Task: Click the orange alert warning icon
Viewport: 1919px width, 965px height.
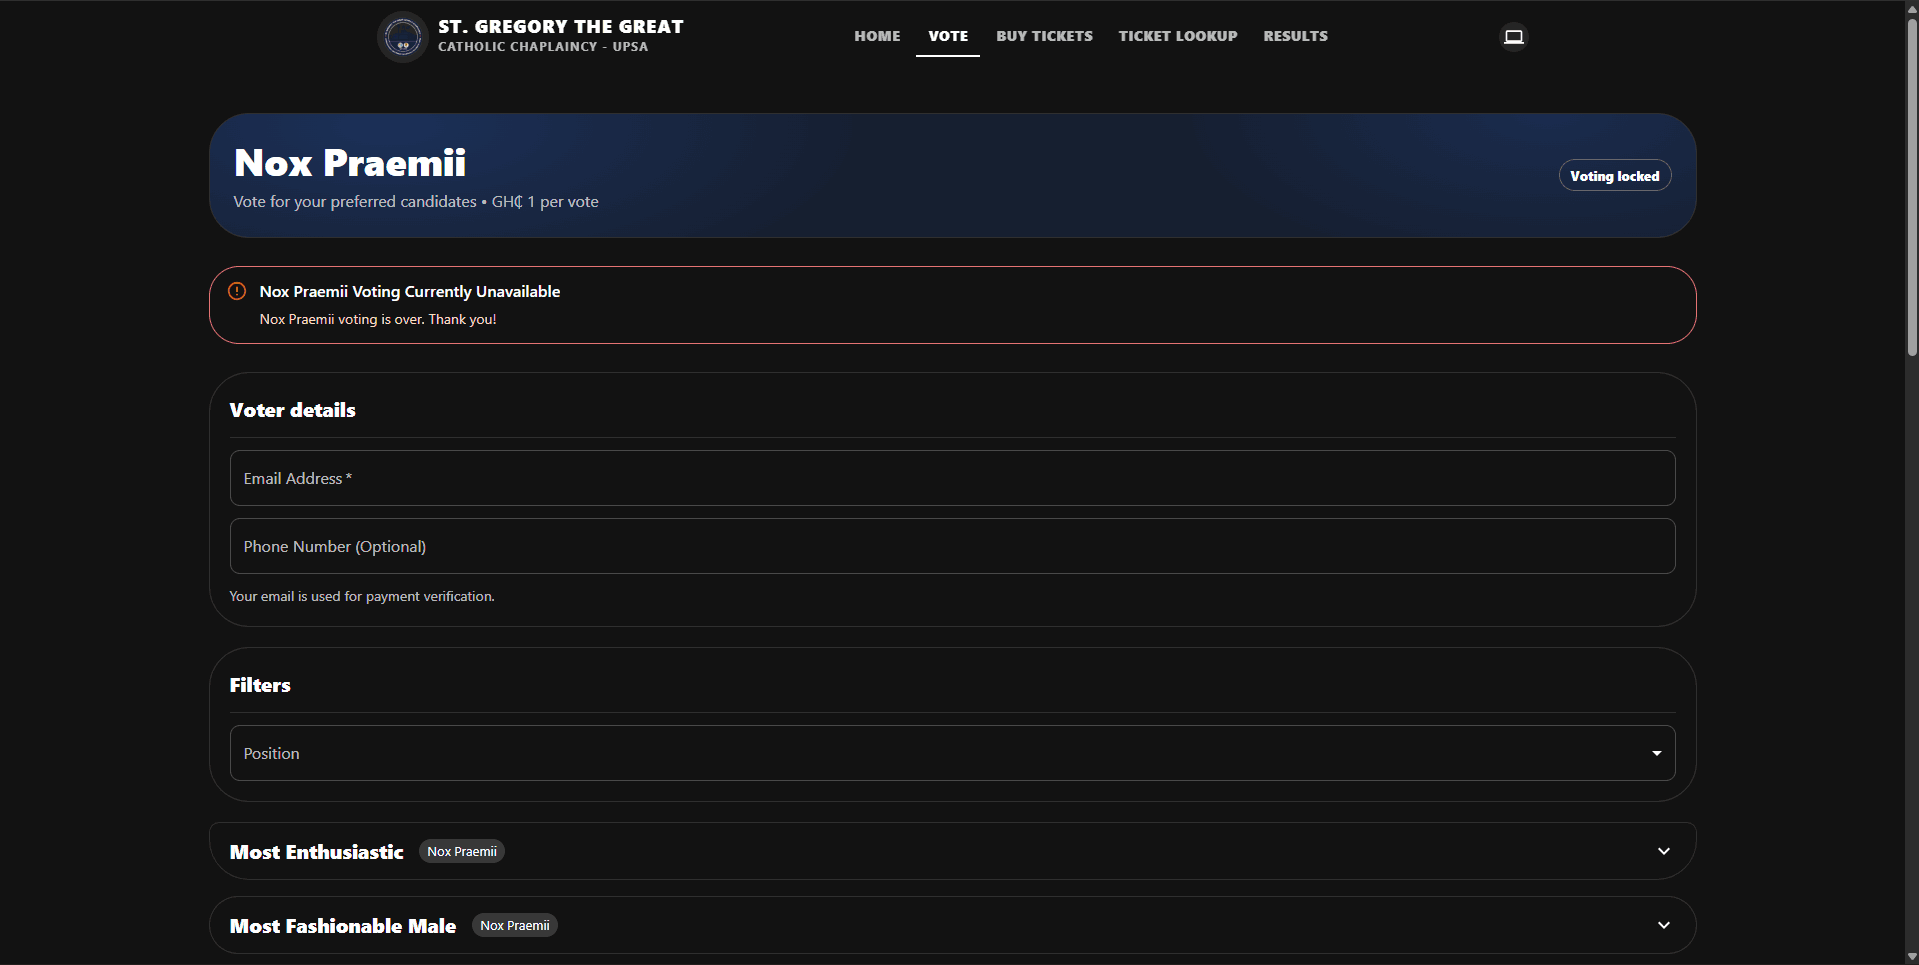Action: [x=237, y=291]
